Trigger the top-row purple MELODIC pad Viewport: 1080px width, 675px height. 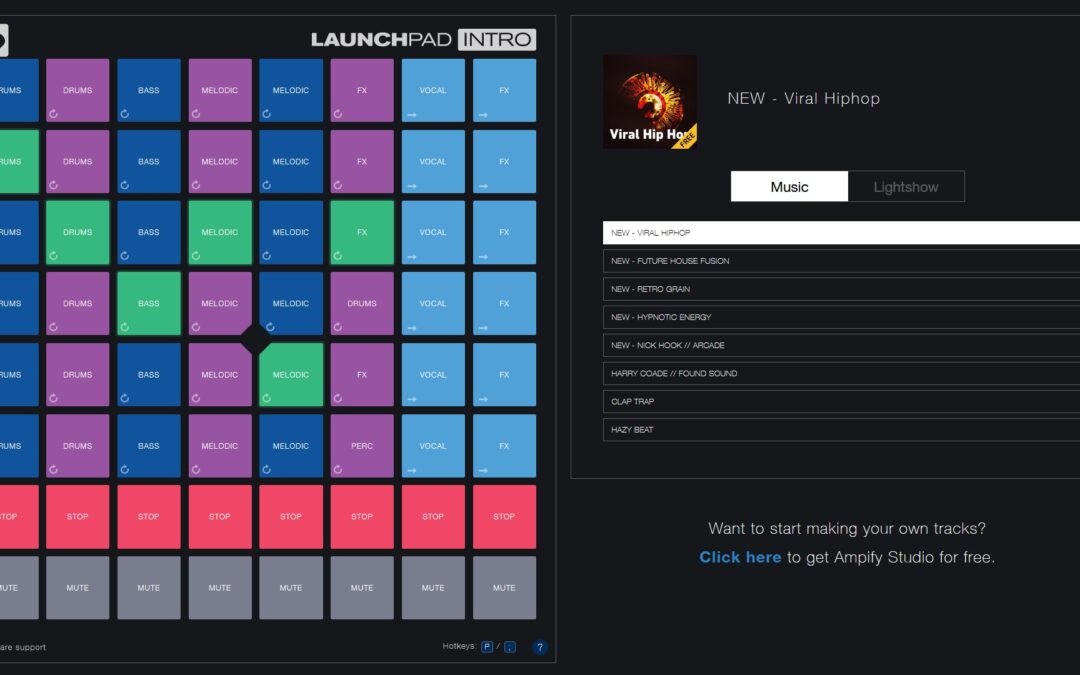220,90
